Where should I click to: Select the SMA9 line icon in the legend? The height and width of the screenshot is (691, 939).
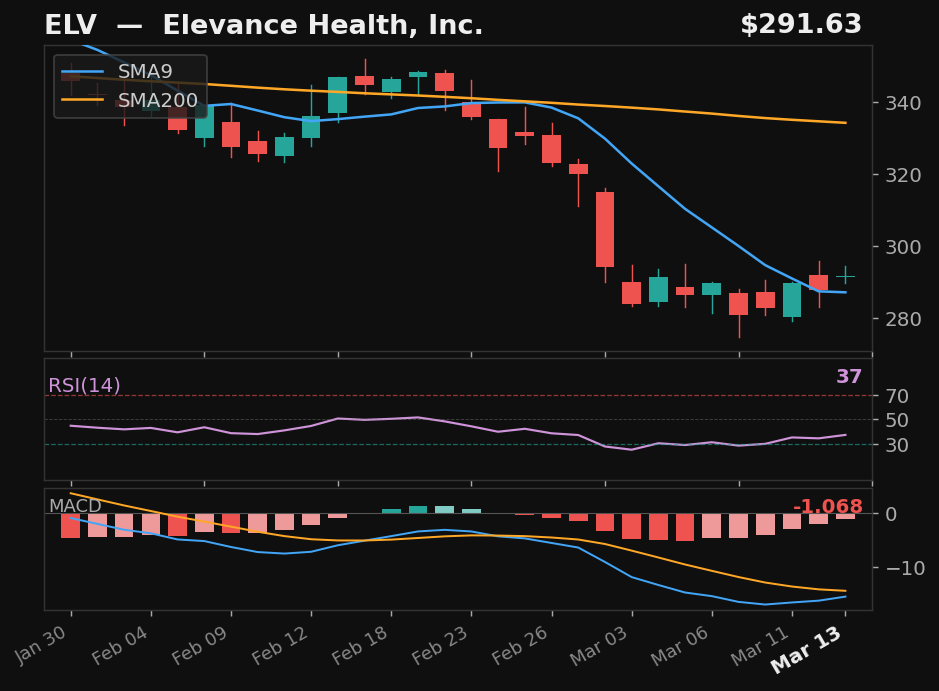click(85, 72)
